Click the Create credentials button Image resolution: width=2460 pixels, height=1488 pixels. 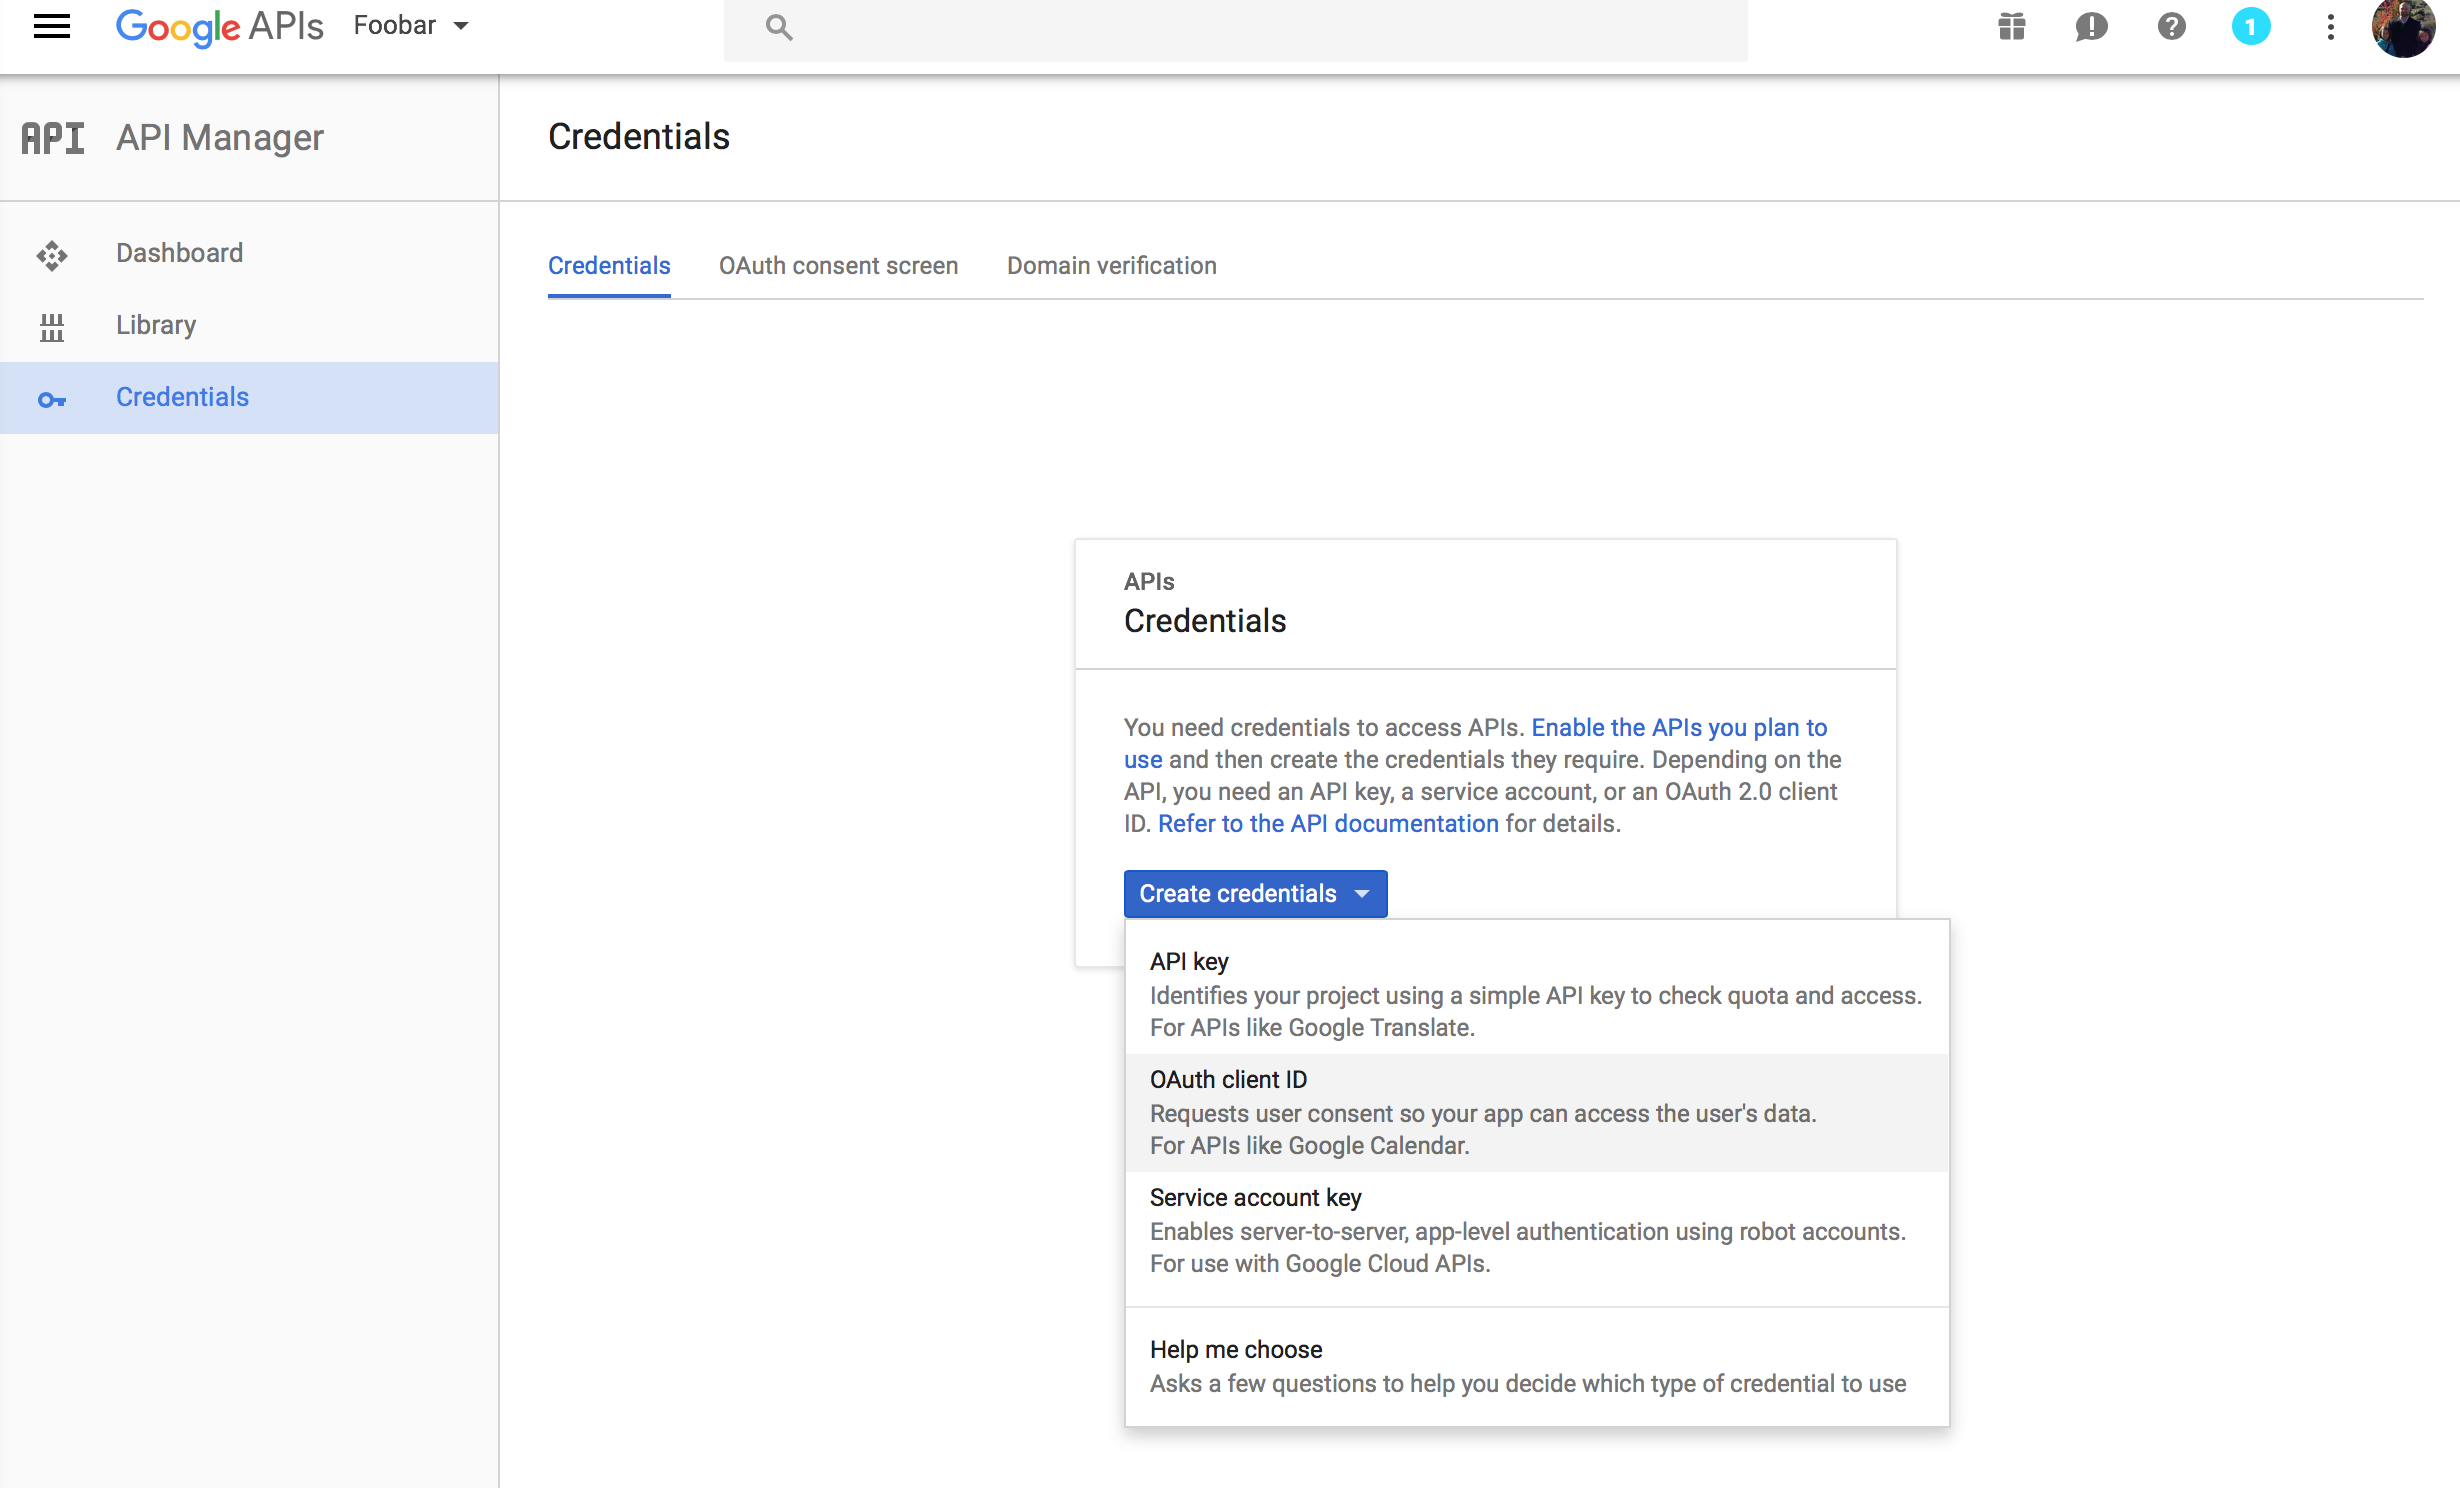[1255, 893]
